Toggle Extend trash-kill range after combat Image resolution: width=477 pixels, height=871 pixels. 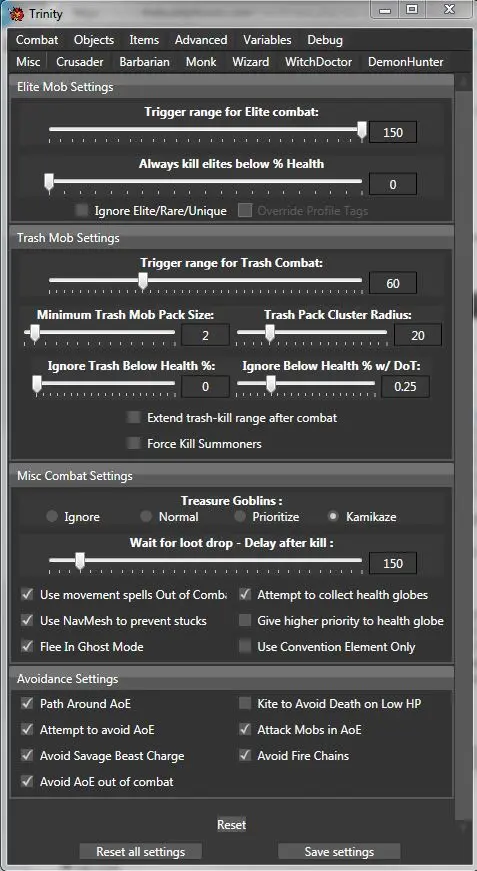click(133, 417)
